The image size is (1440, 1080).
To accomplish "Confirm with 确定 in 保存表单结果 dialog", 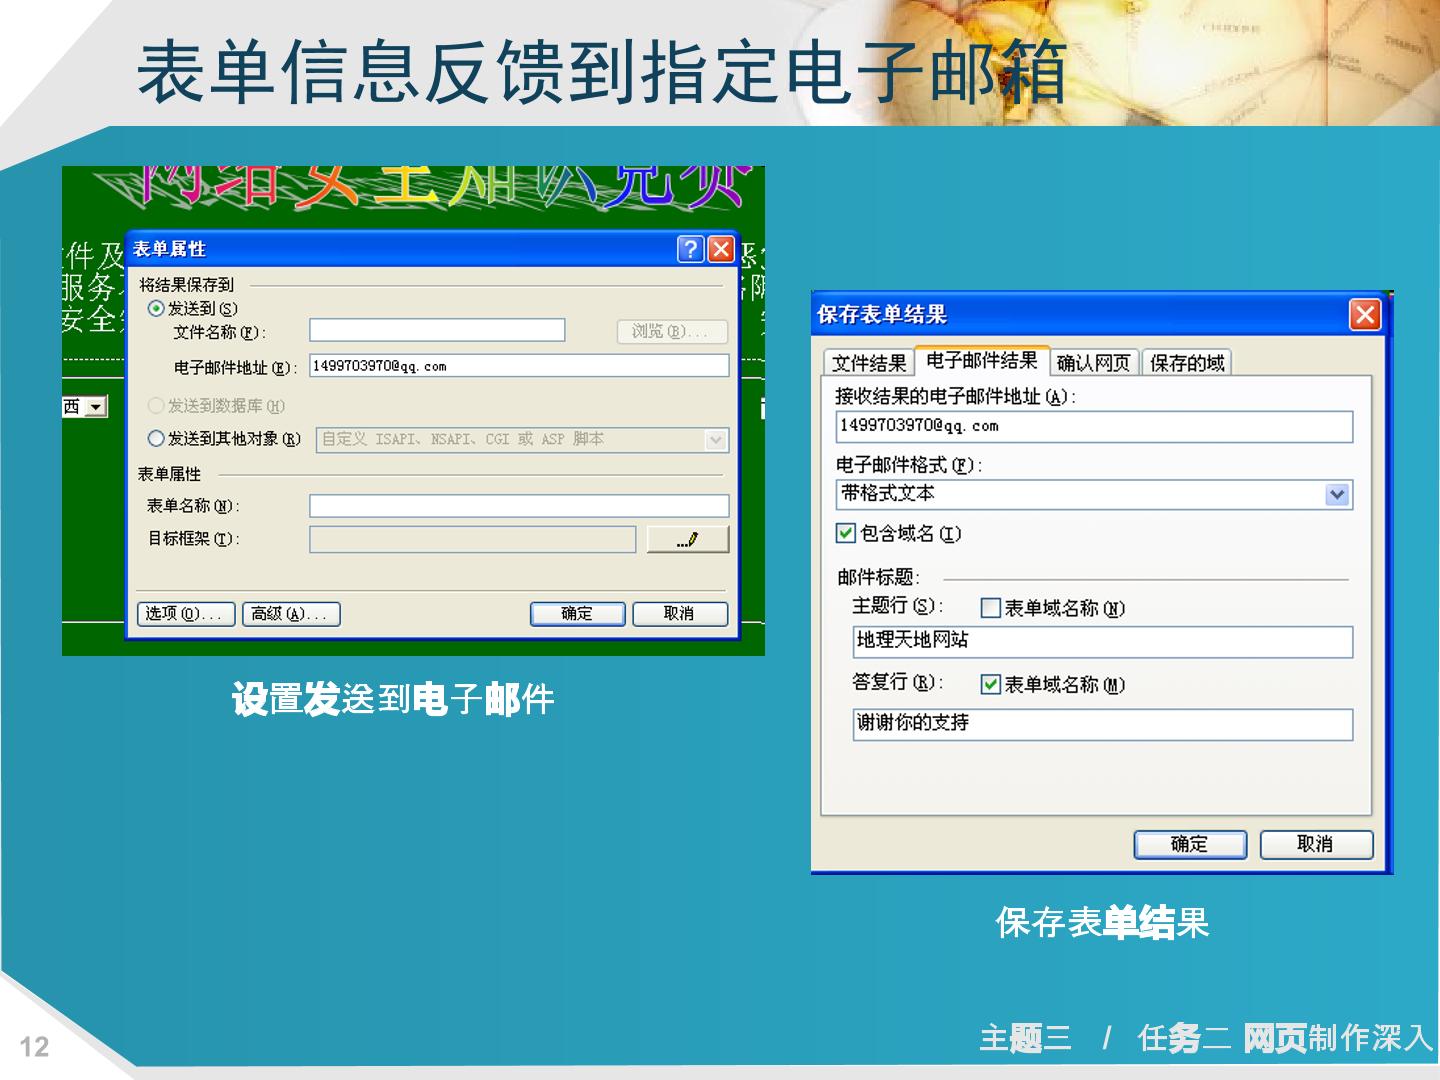I will [x=1190, y=844].
